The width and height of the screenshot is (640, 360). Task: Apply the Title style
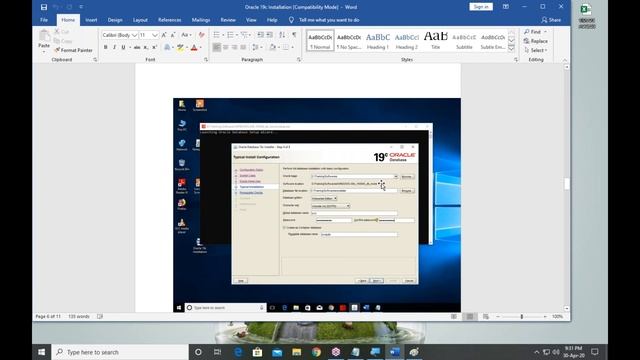click(436, 40)
